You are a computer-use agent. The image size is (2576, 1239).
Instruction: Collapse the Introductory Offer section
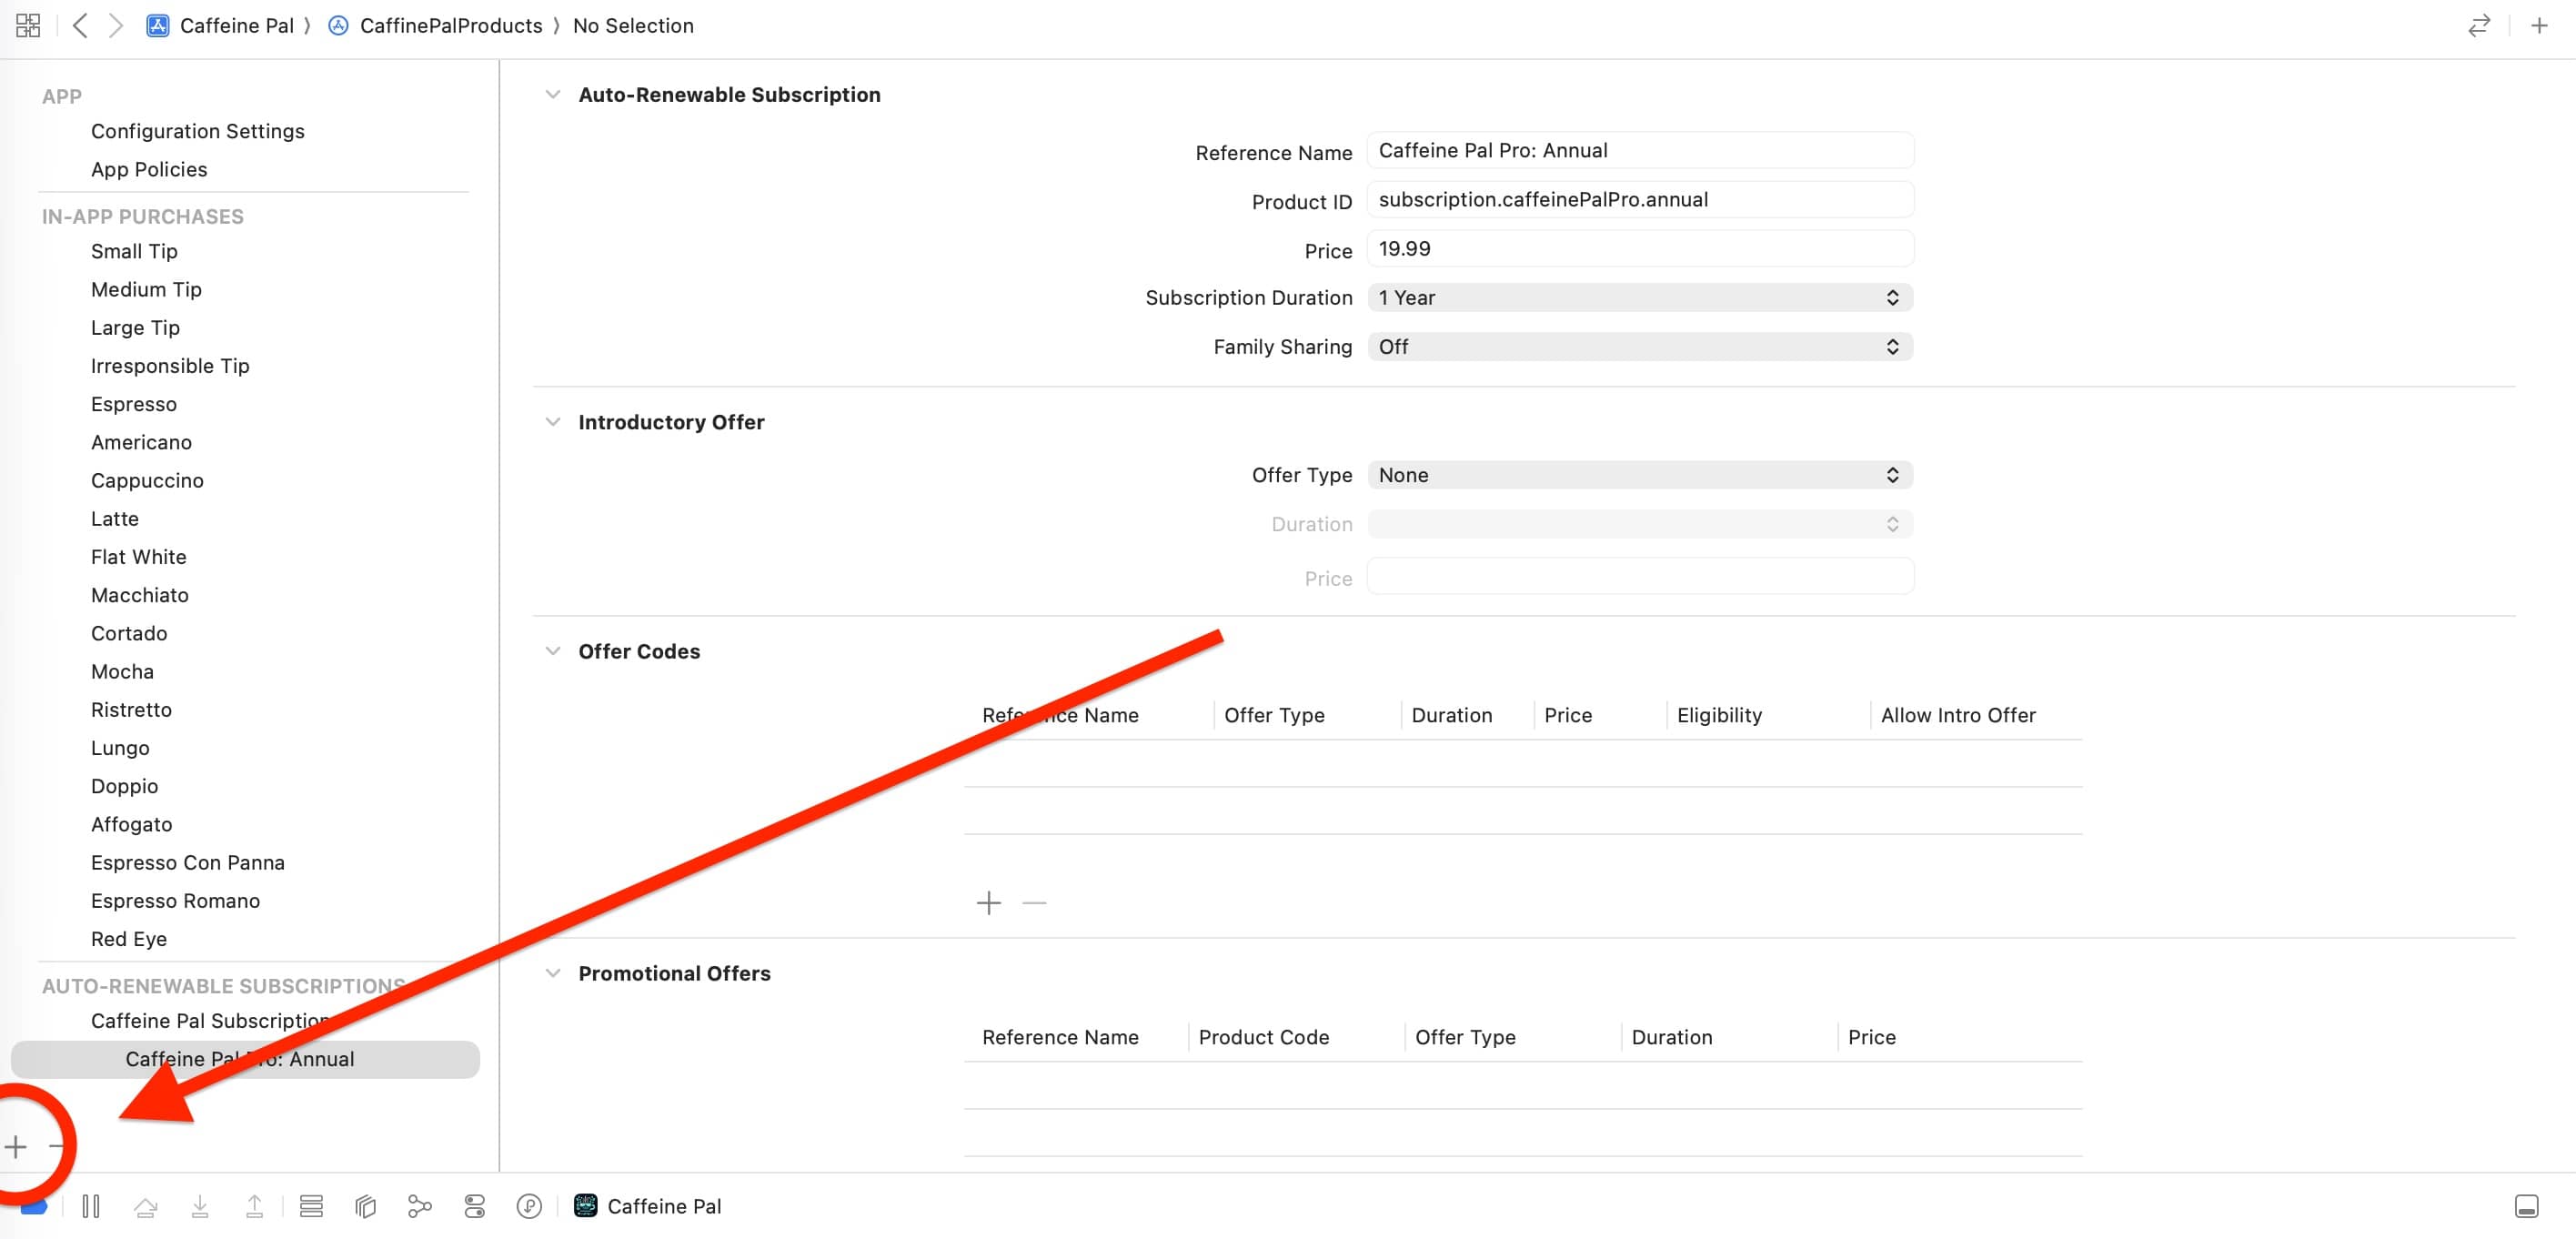point(552,422)
